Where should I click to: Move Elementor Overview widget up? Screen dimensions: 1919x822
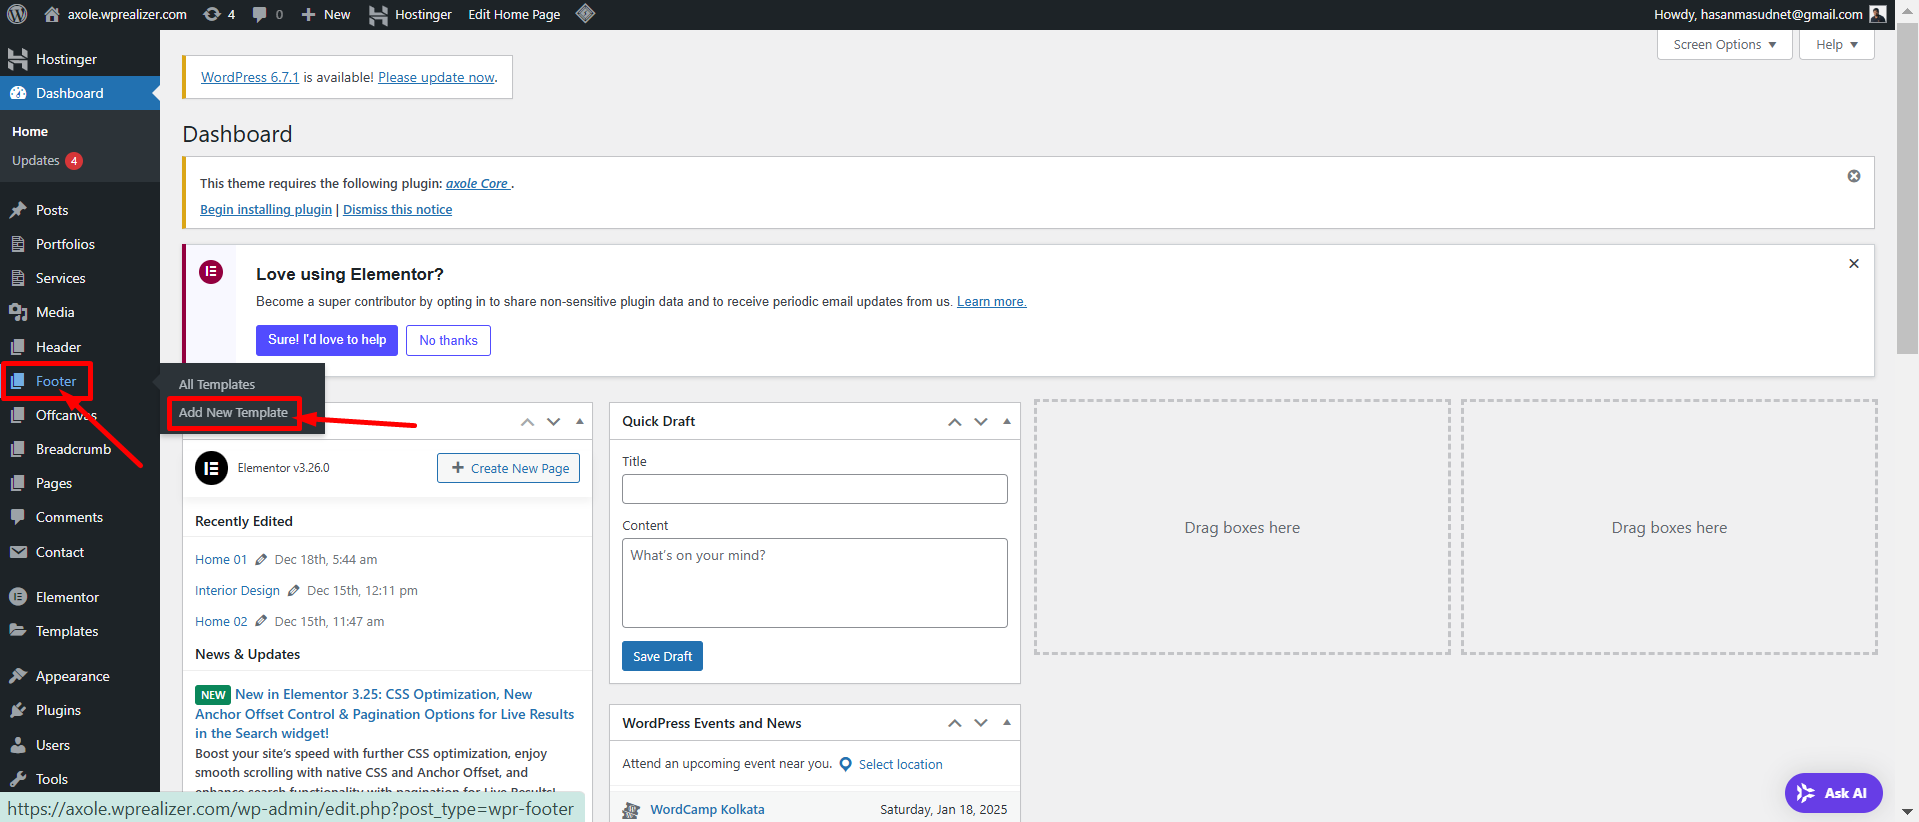[x=527, y=422]
